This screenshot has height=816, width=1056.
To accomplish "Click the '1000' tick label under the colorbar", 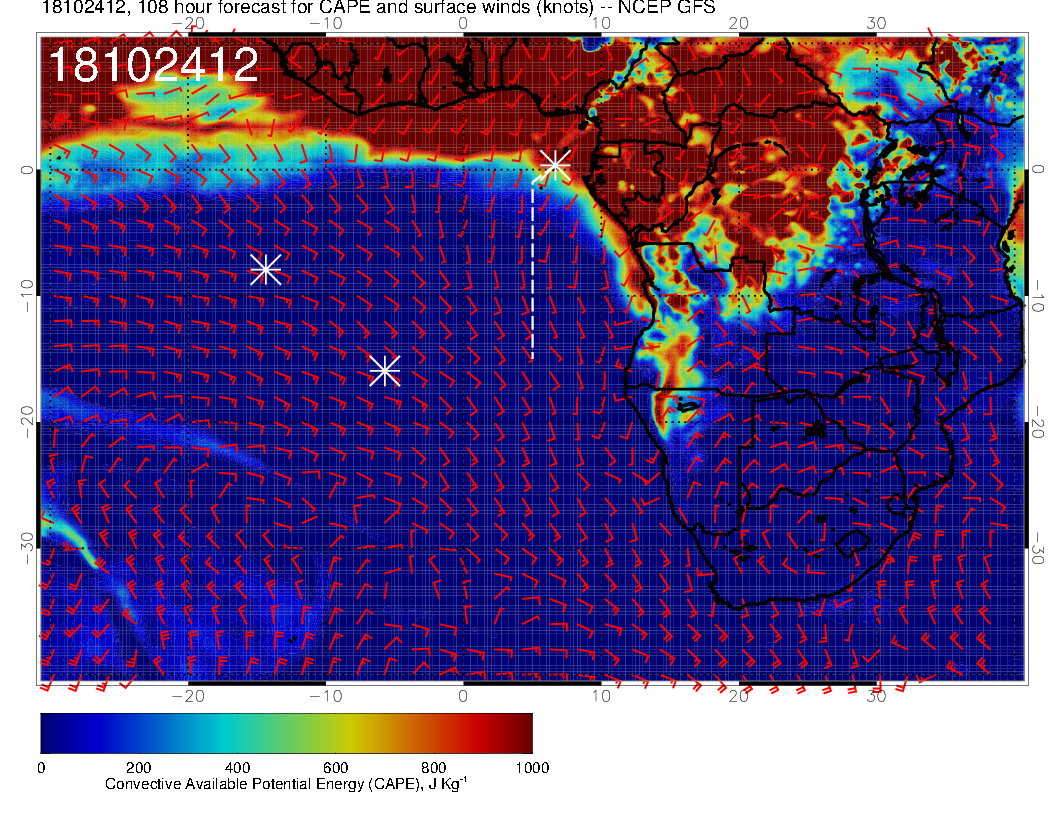I will 532,768.
